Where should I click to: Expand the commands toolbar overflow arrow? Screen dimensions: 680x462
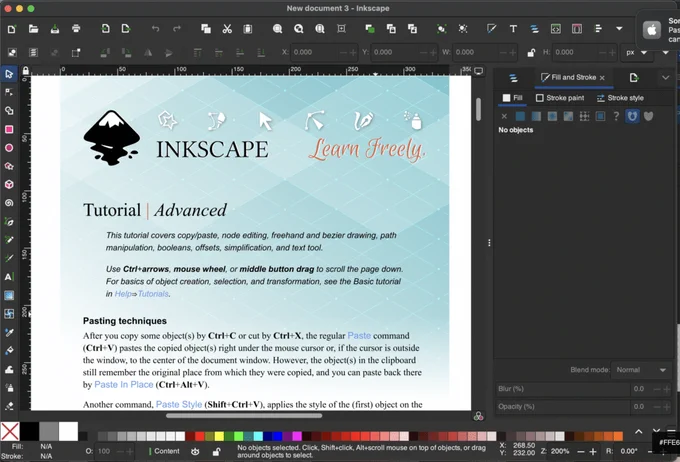619,29
